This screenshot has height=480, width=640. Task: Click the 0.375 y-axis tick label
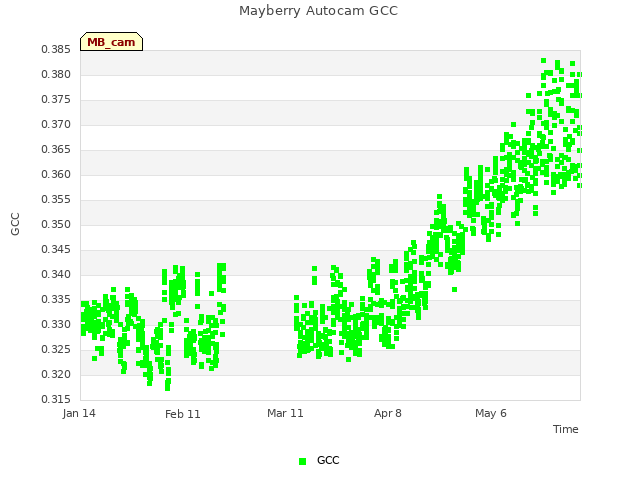[56, 100]
